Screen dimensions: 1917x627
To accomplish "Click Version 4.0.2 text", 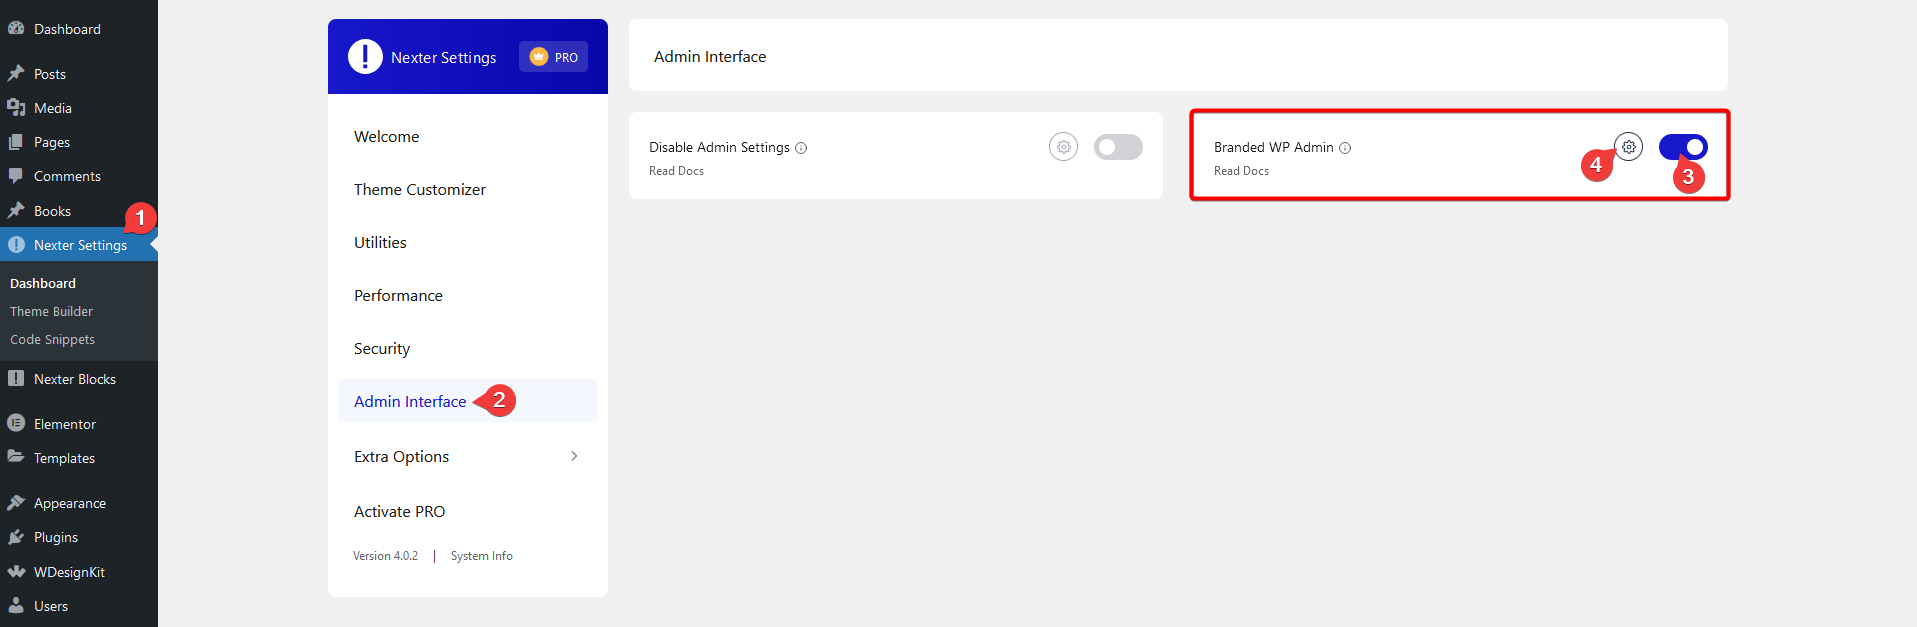I will (x=385, y=556).
